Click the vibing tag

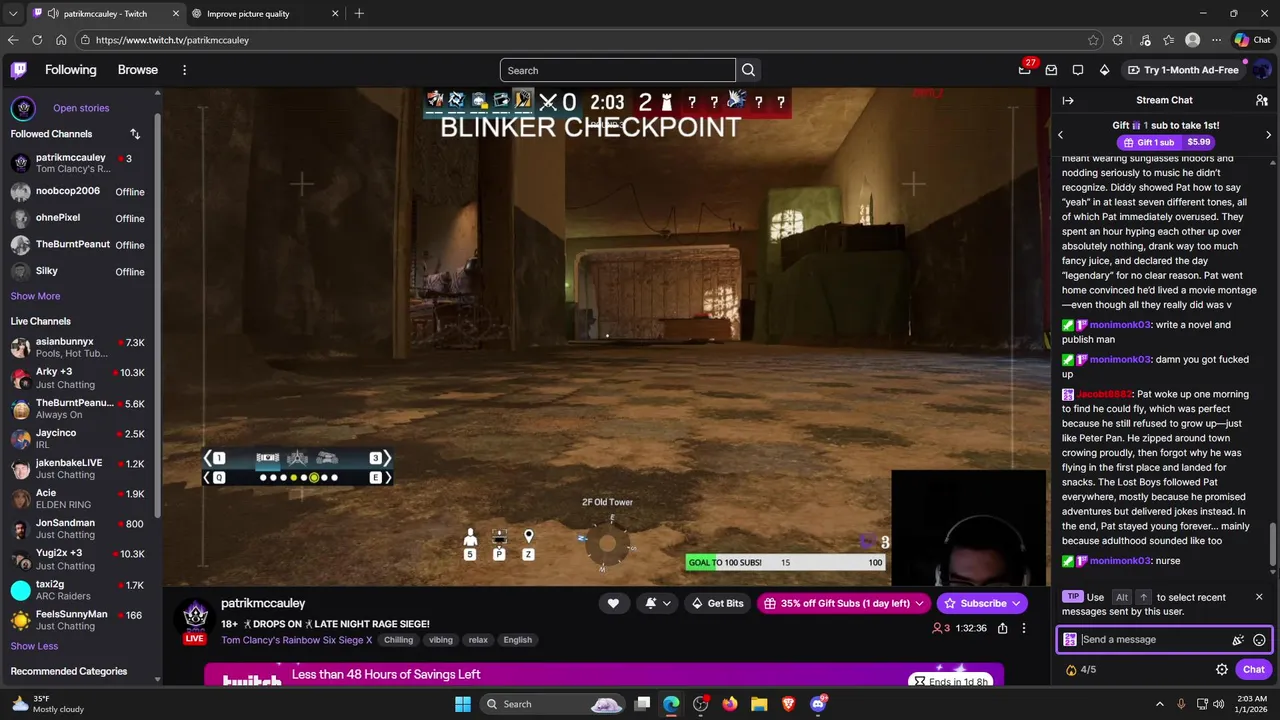click(x=441, y=640)
